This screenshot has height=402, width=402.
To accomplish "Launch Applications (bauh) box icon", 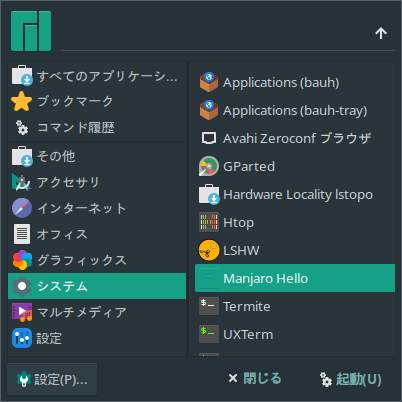I will point(209,82).
